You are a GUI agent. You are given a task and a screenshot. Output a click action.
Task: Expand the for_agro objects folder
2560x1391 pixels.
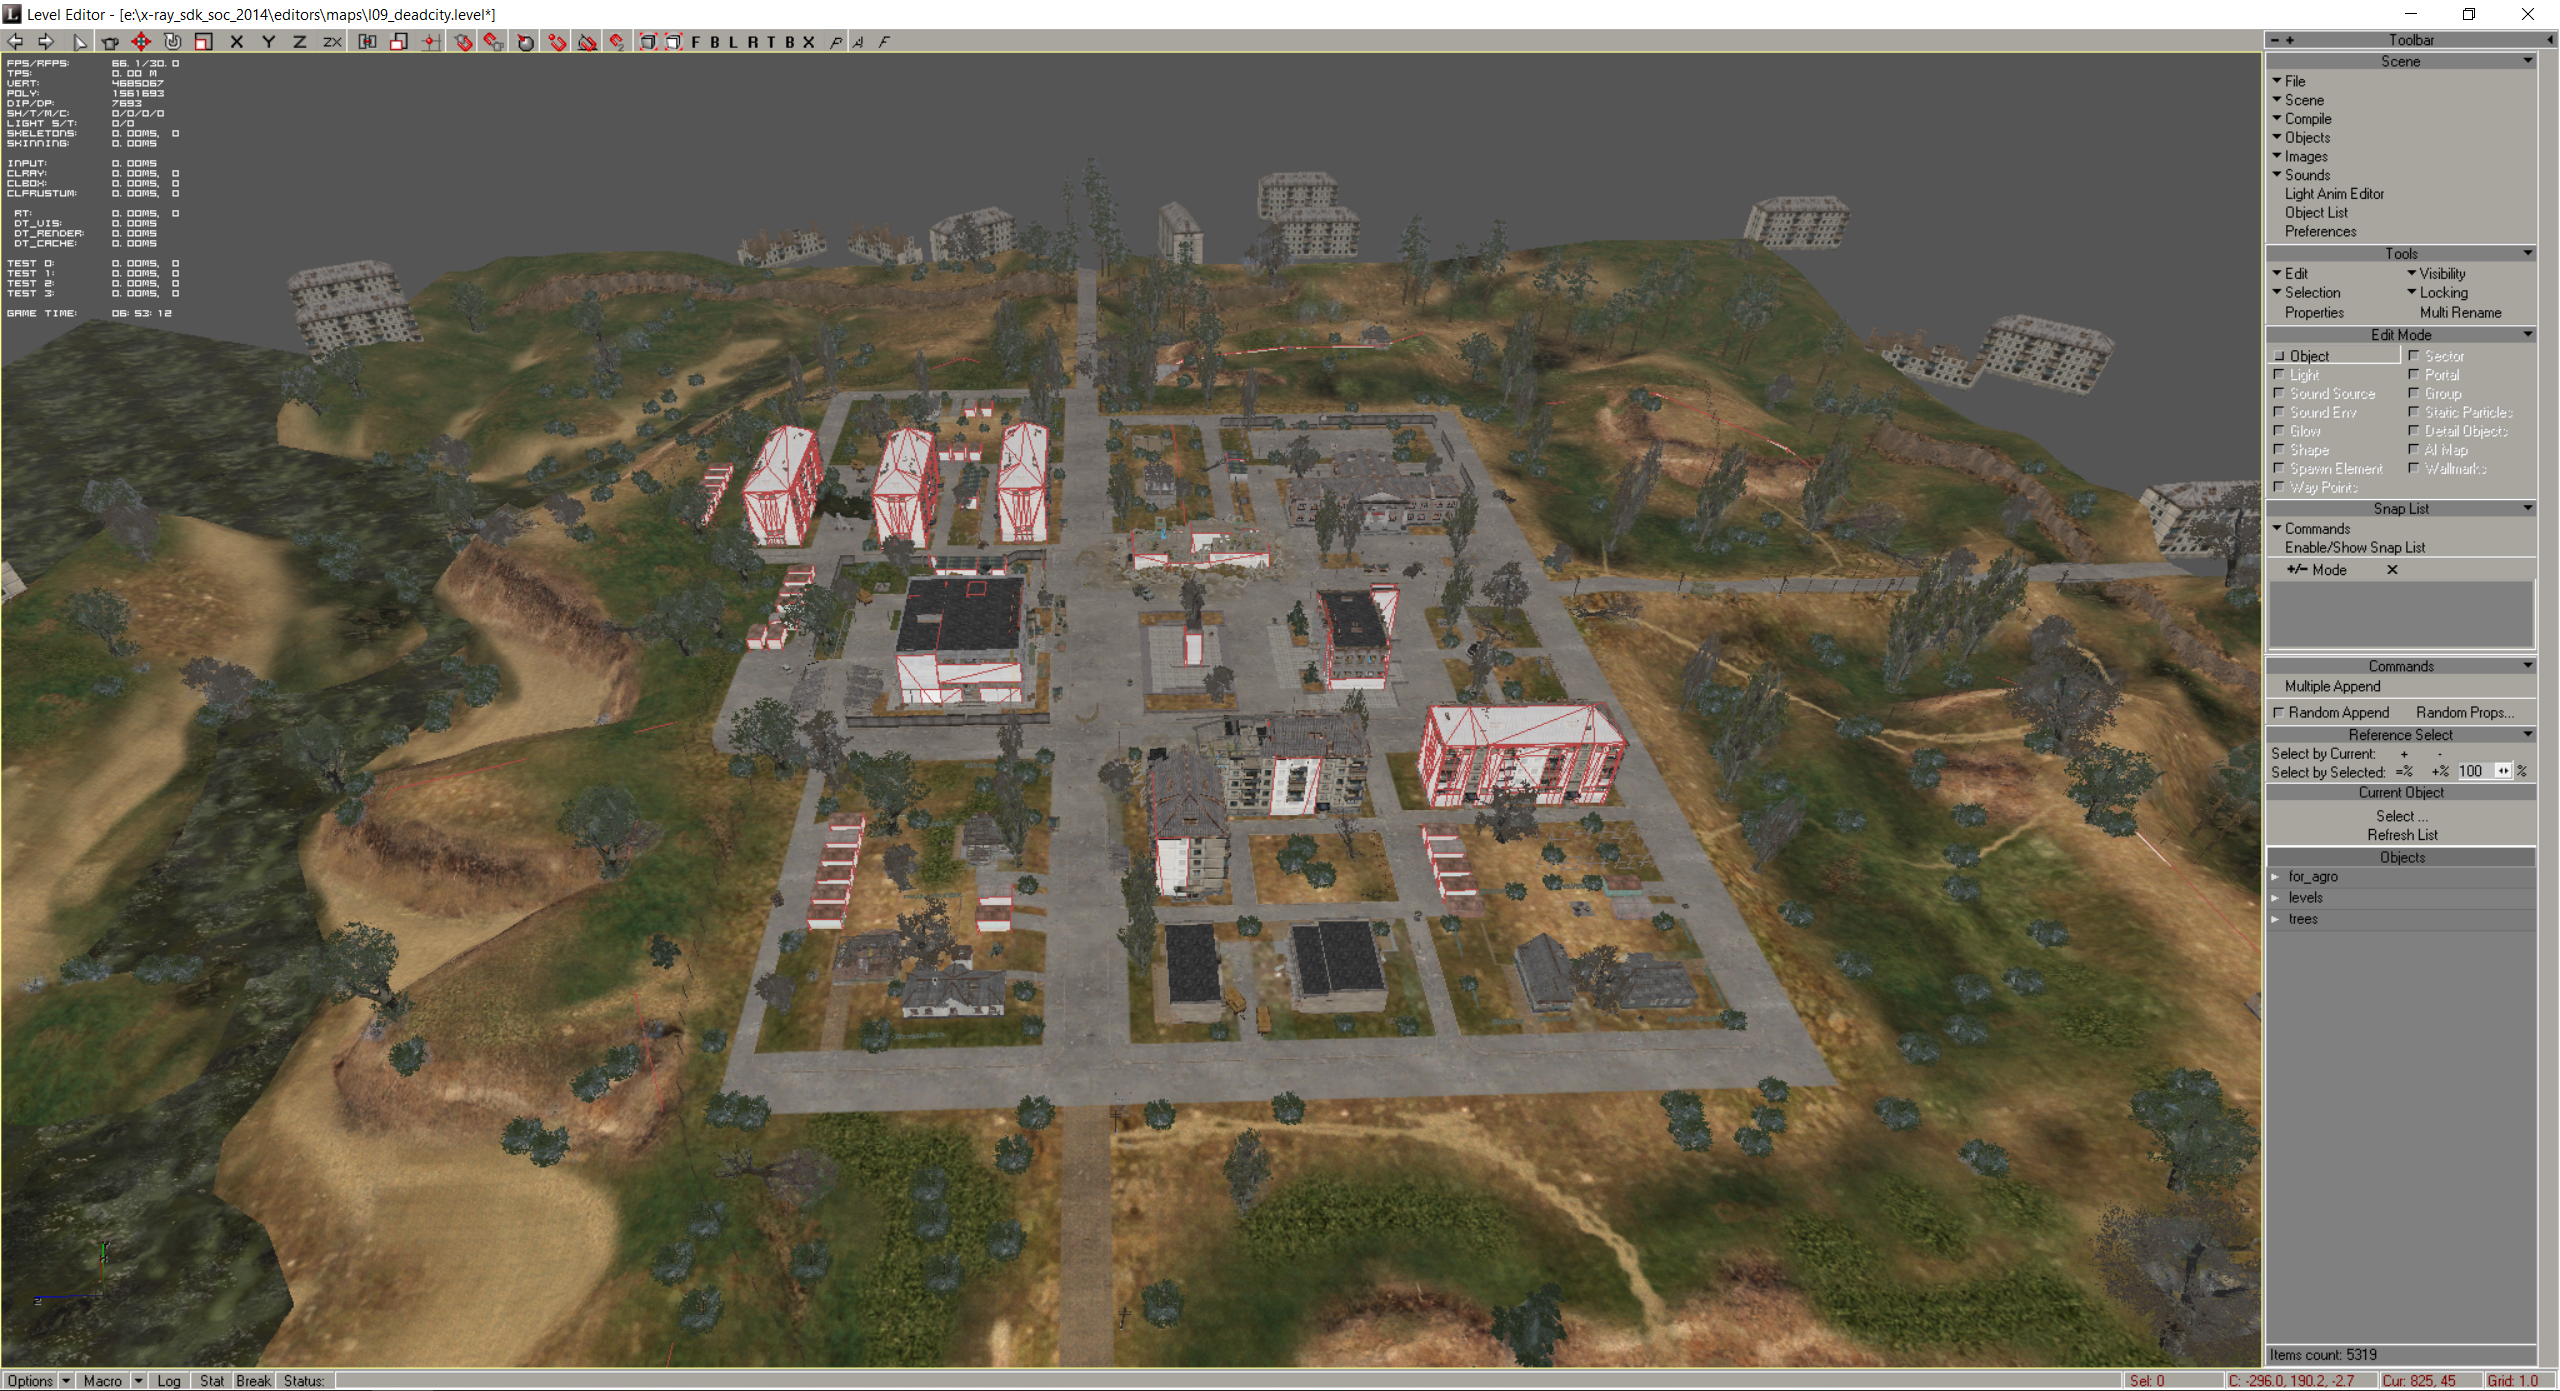coord(2276,877)
